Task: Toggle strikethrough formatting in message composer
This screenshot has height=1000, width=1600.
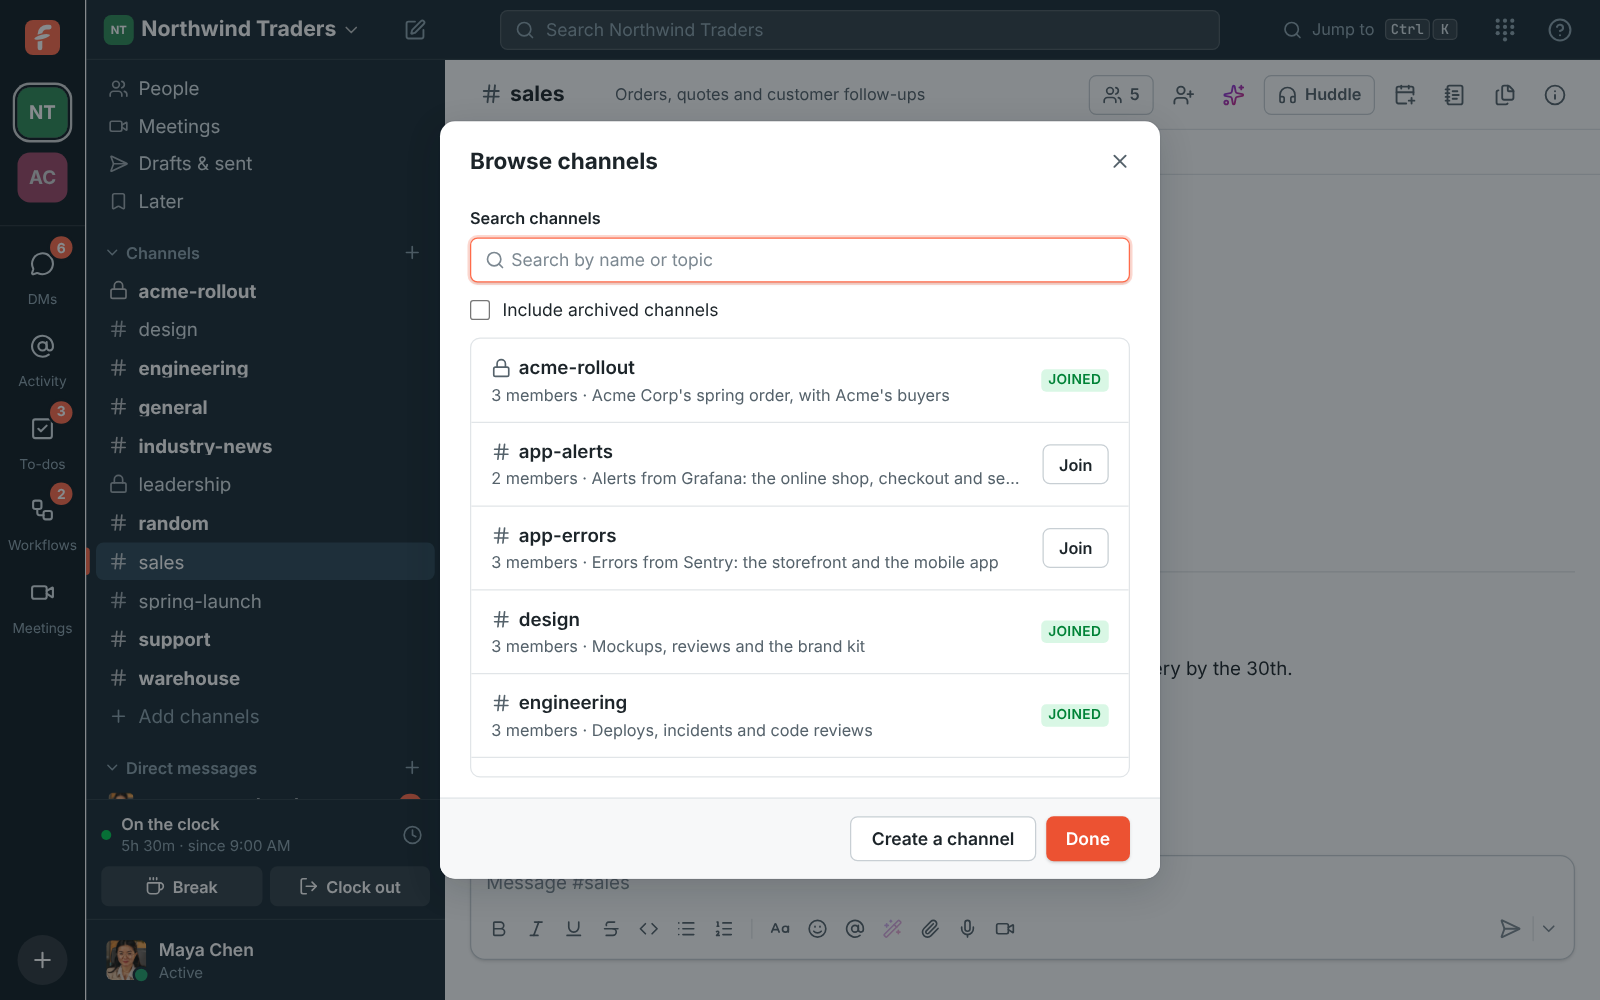Action: (x=611, y=929)
